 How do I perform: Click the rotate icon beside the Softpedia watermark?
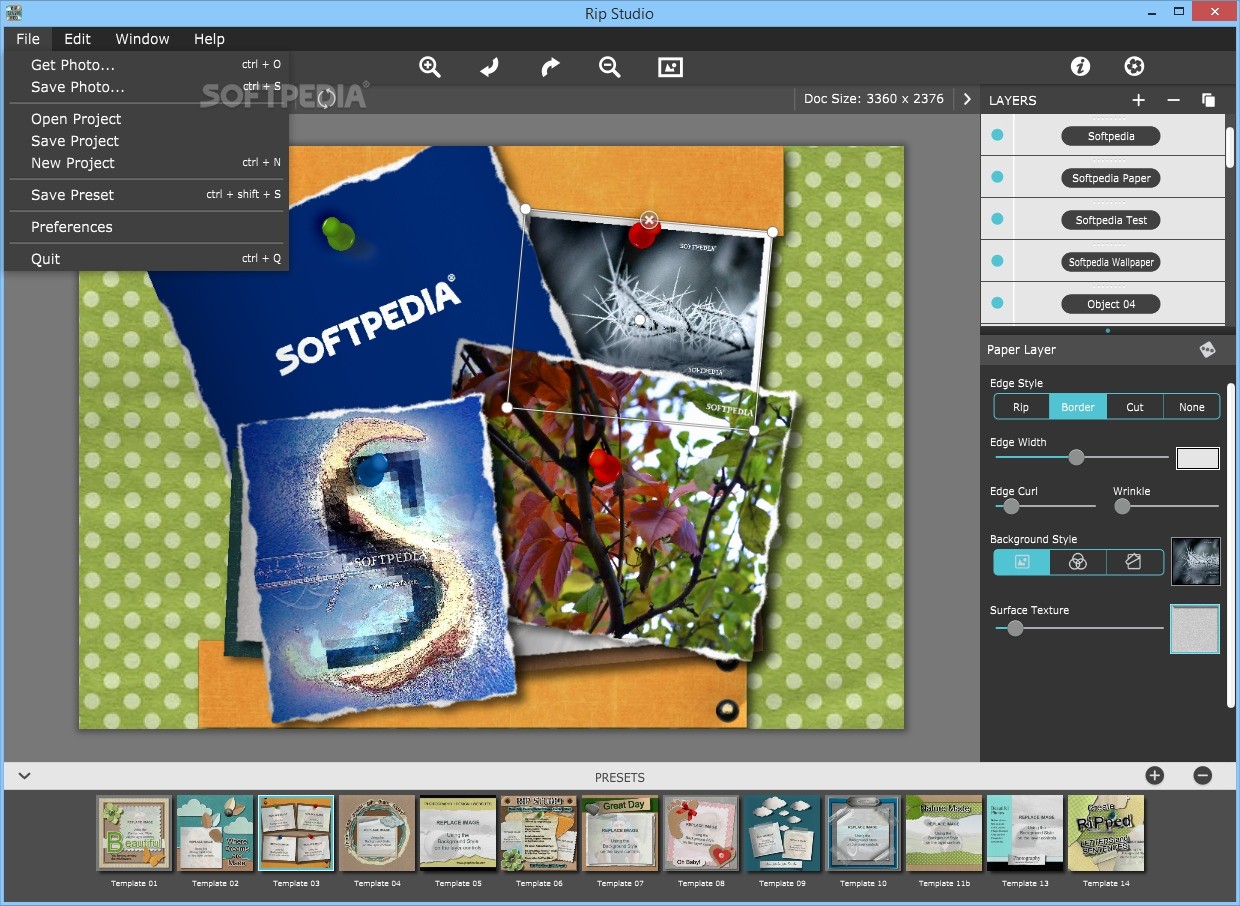(327, 98)
